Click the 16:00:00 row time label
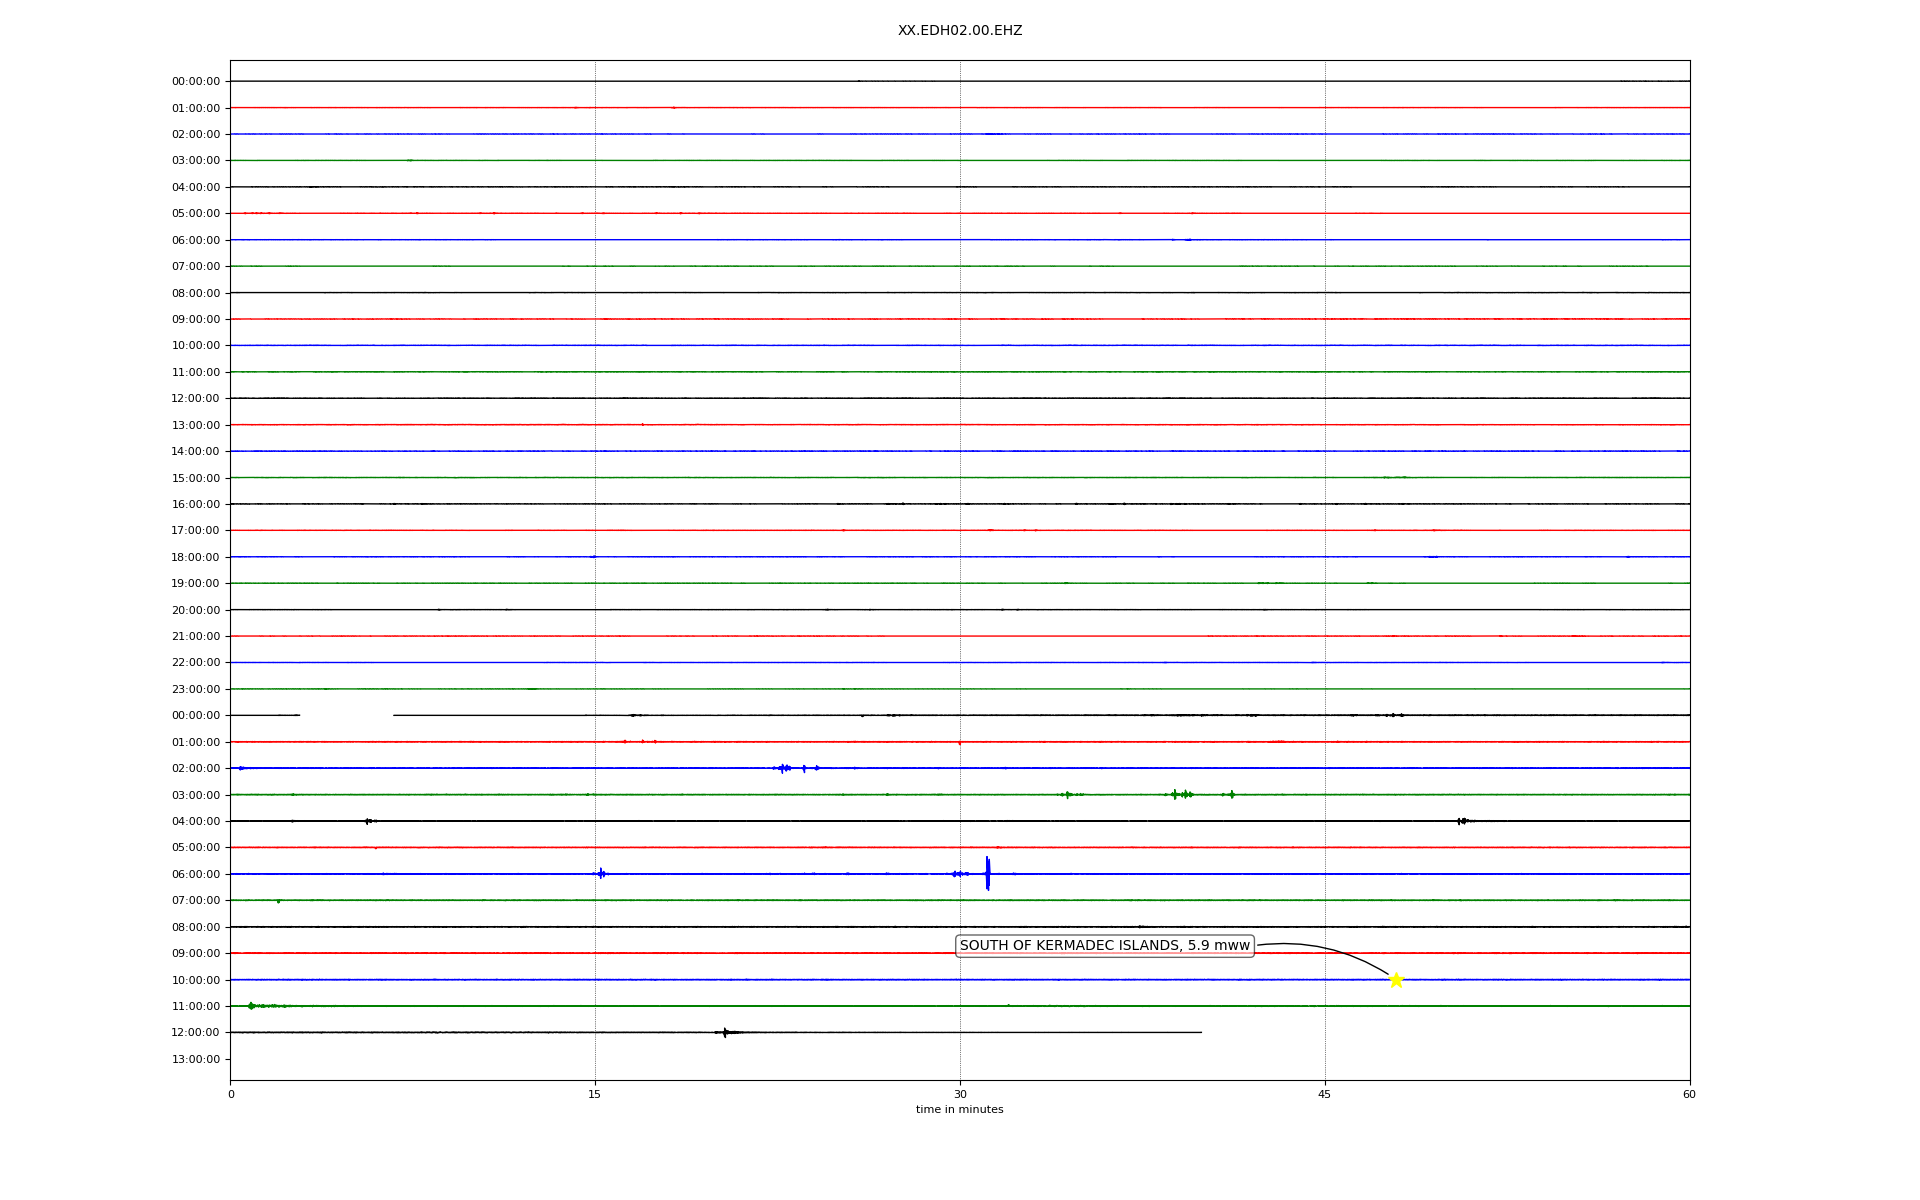This screenshot has width=1920, height=1200. [196, 504]
